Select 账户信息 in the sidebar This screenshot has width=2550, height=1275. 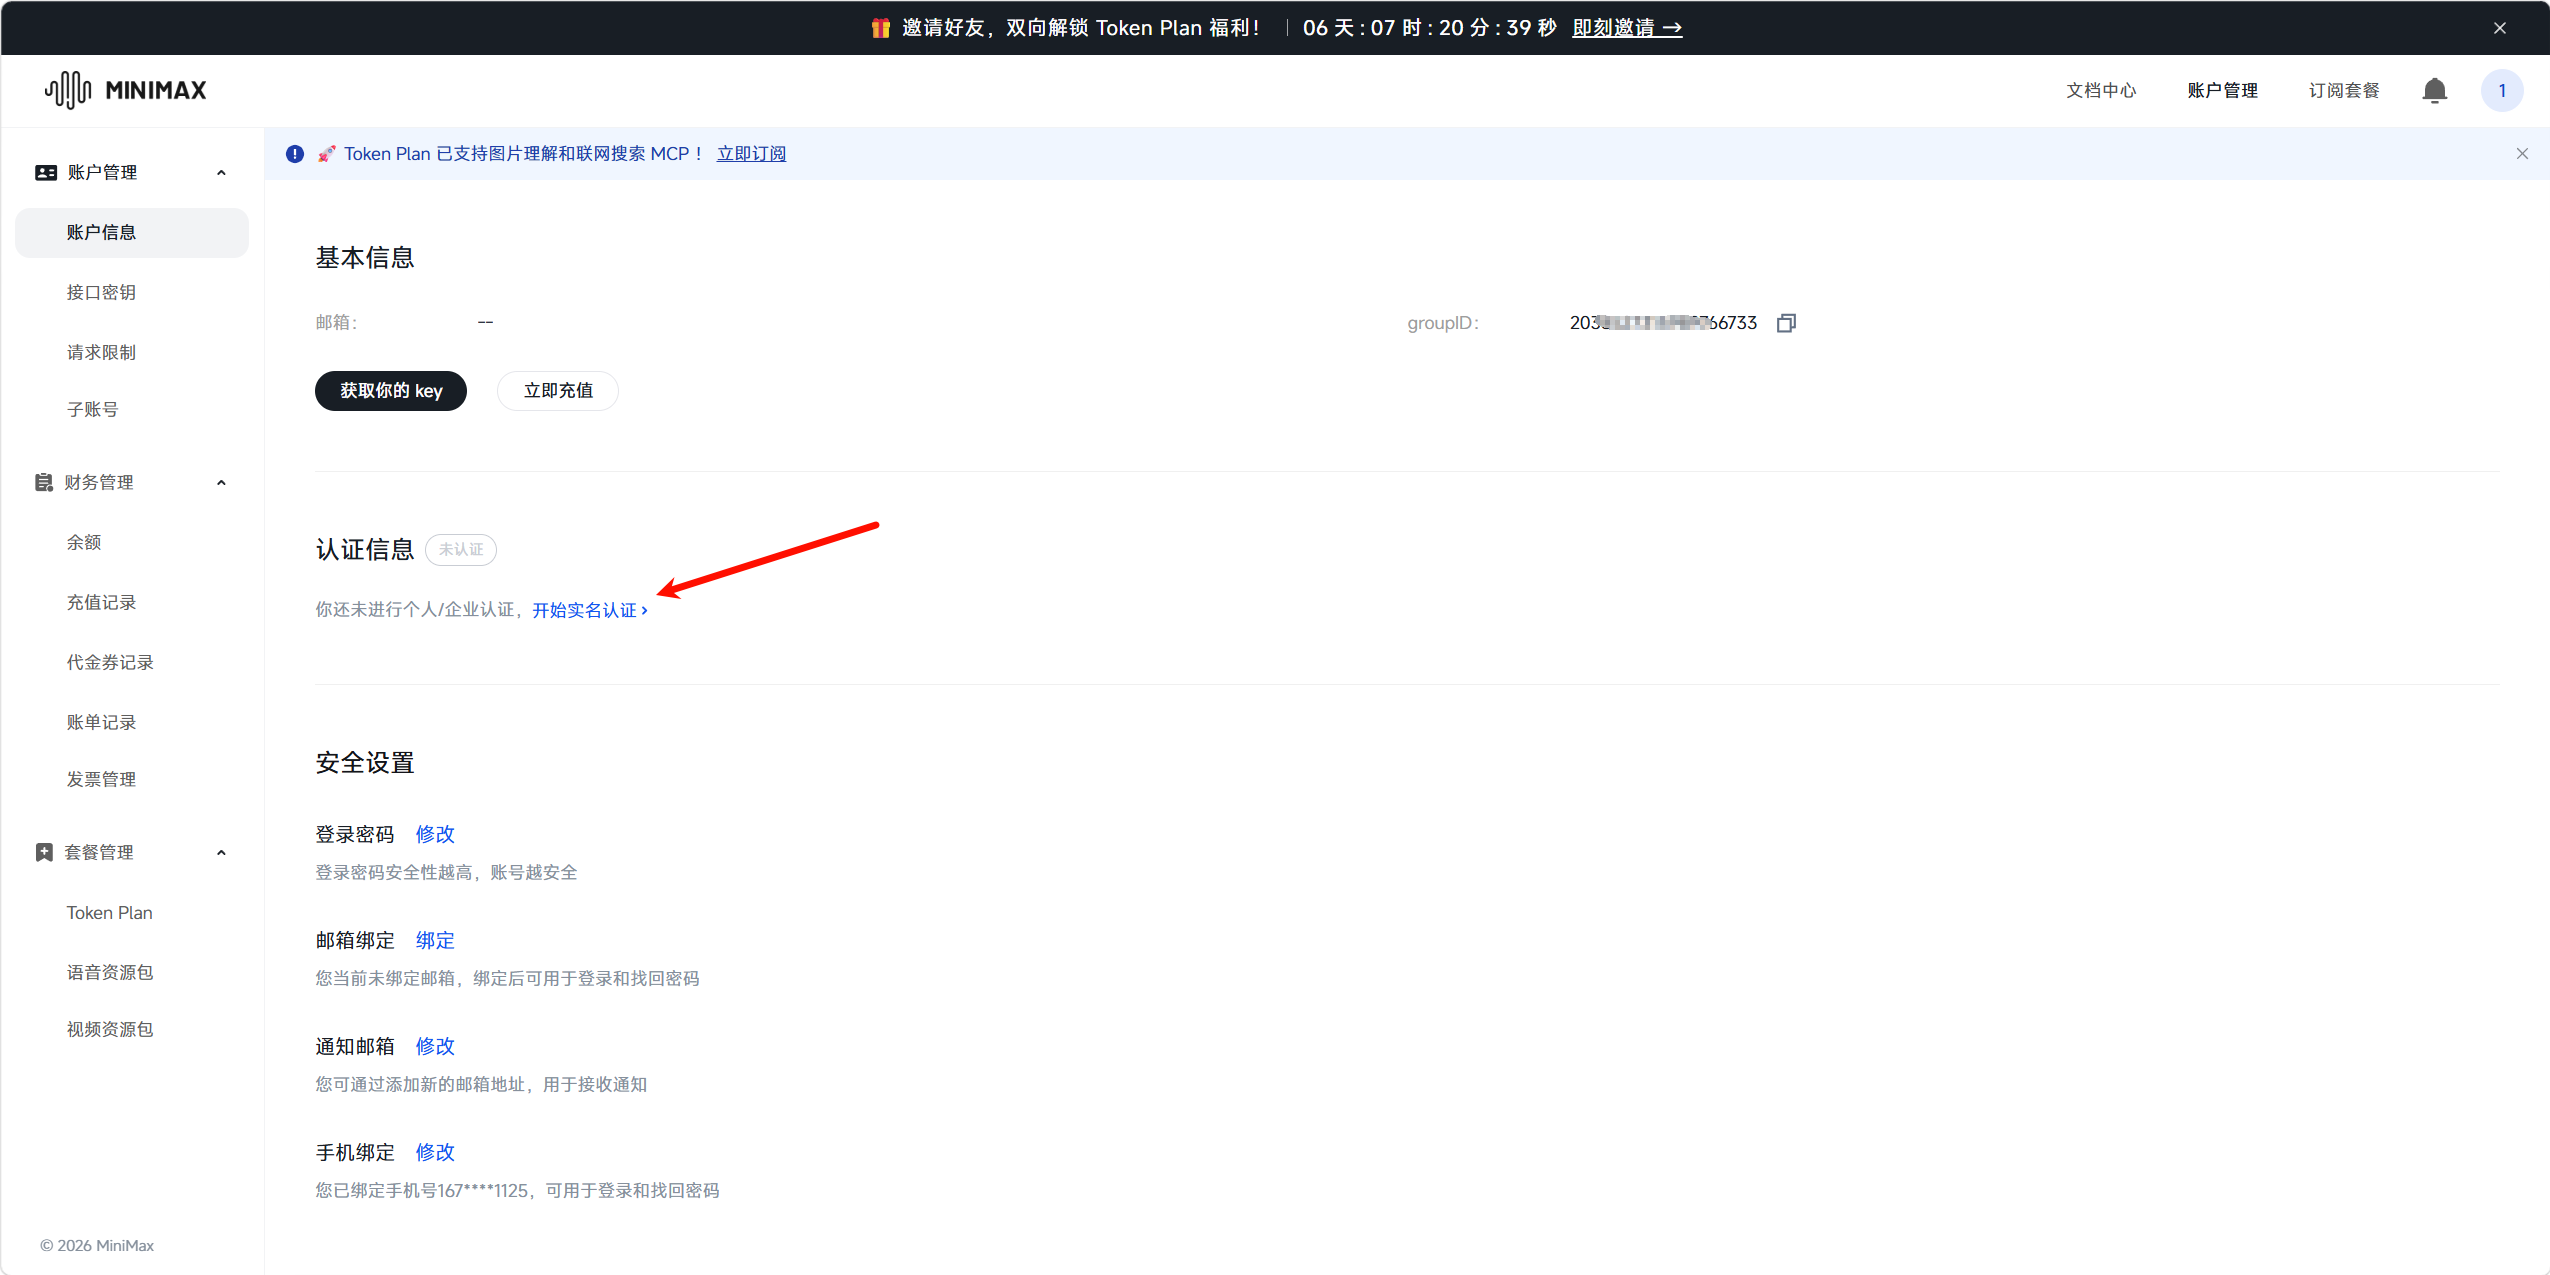click(x=132, y=233)
